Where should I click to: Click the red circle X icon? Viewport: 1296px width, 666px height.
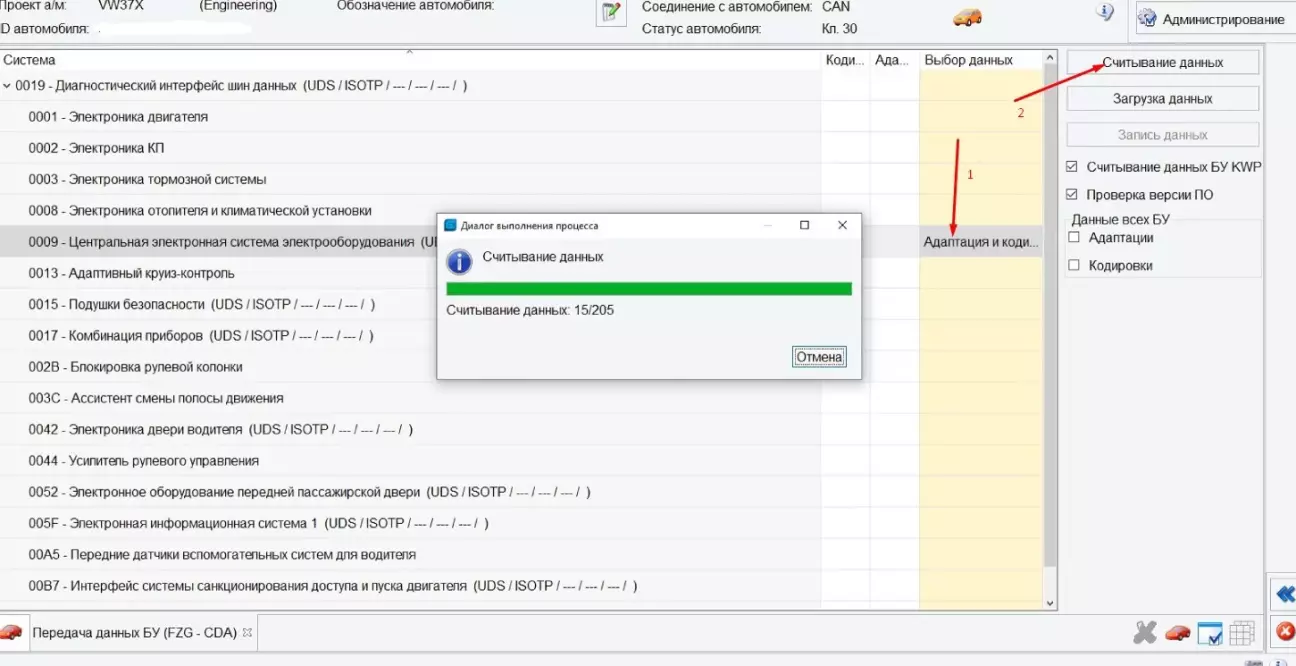tap(1286, 632)
